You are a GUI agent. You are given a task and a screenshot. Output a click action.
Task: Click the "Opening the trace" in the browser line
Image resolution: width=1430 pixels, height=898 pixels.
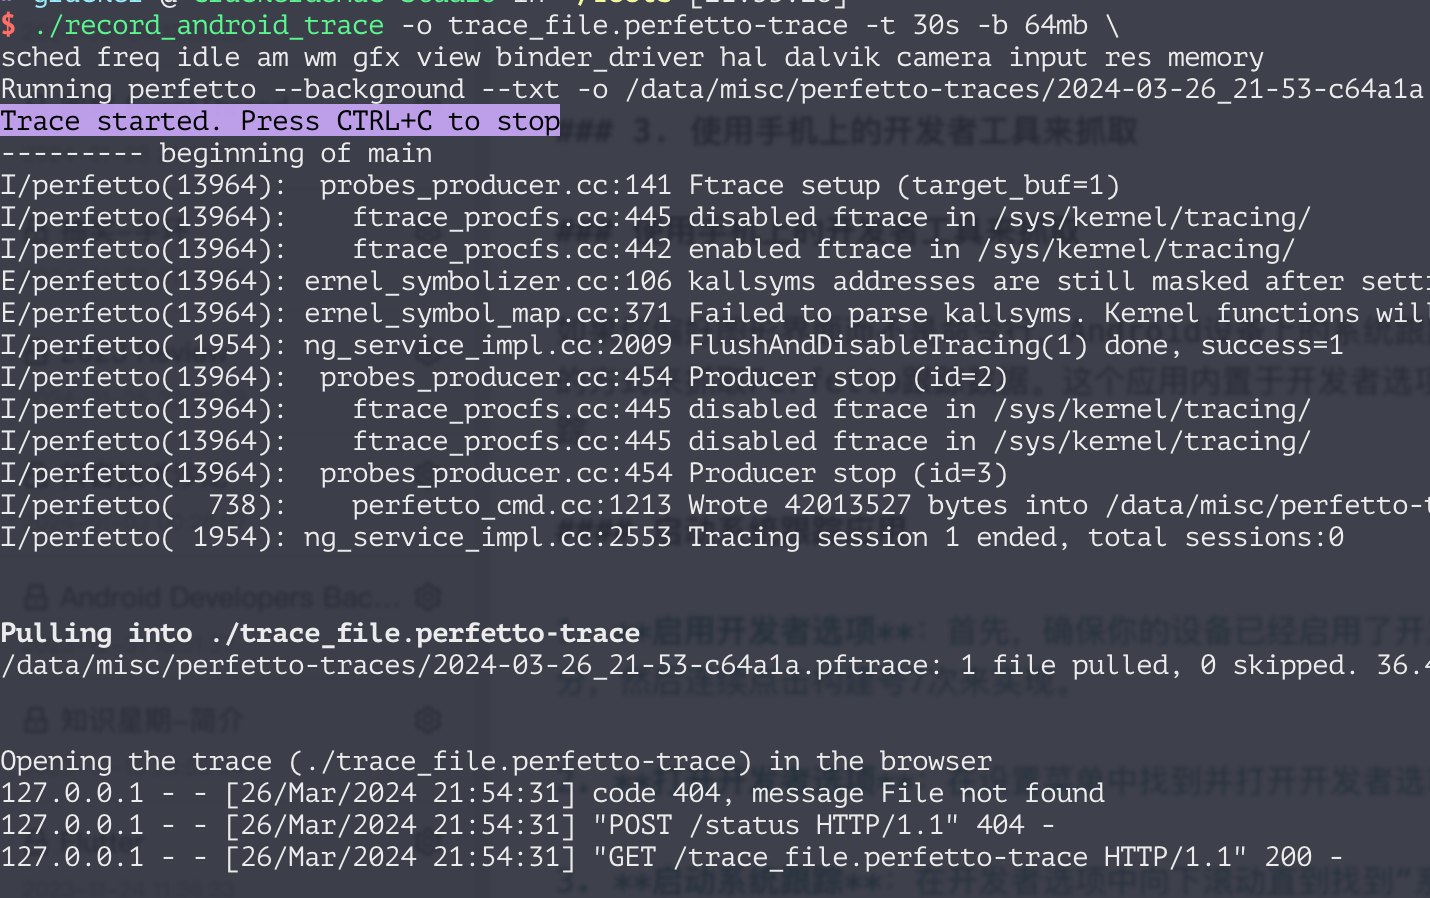(496, 761)
